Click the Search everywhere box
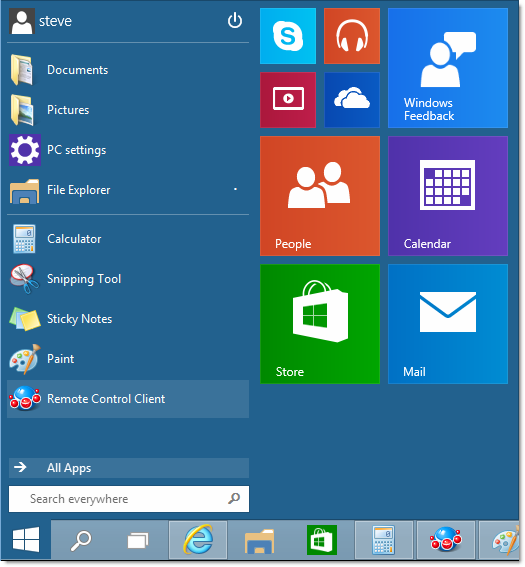525x567 pixels. [x=129, y=499]
